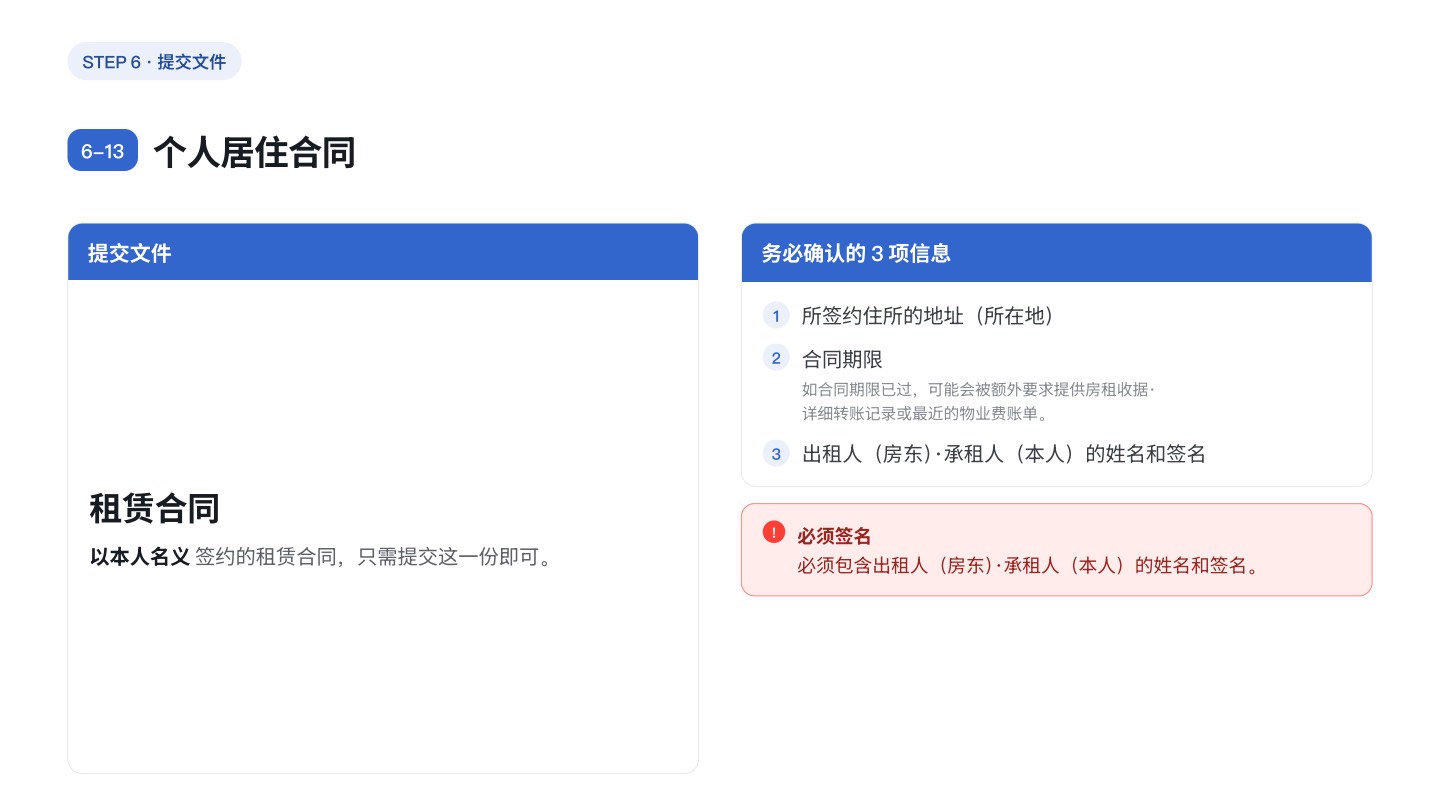1440x810 pixels.
Task: Click the pink 必须签名 warning box
Action: [1057, 550]
